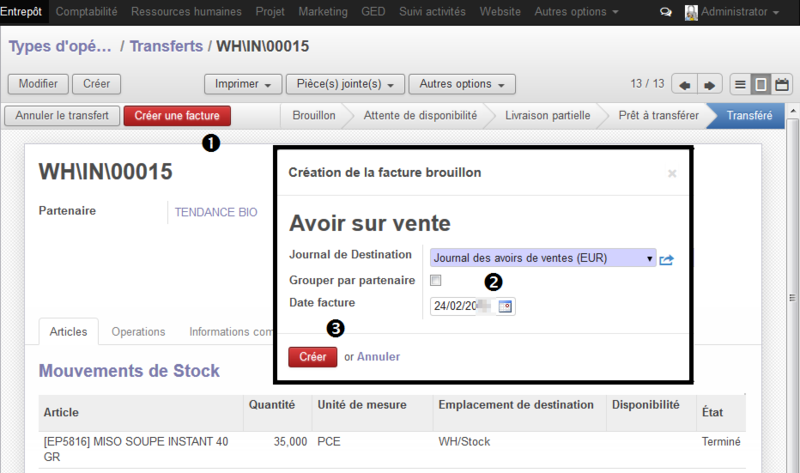Switch to form view
The height and width of the screenshot is (473, 800).
click(x=761, y=85)
